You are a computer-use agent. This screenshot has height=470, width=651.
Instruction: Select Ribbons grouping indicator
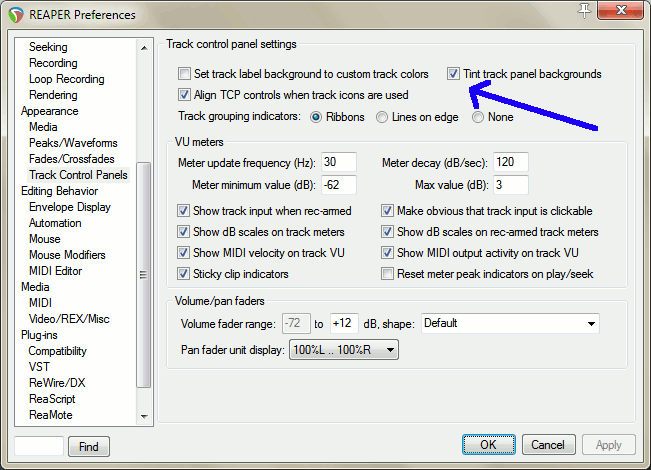click(316, 117)
